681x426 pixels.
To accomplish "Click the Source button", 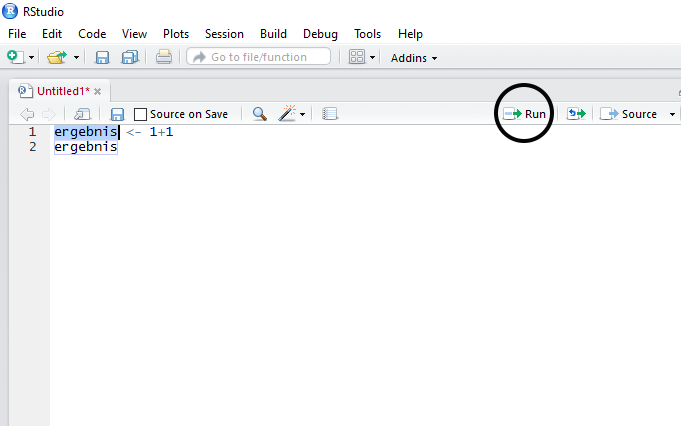I will click(630, 114).
